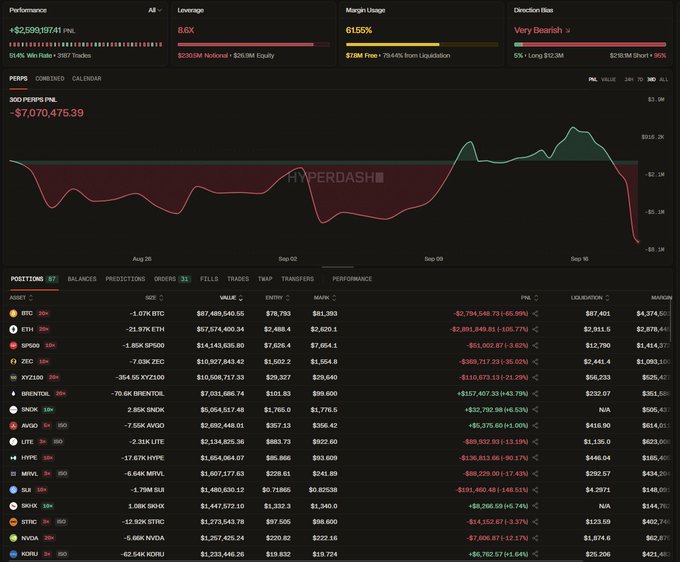Share the BRENTOIL position PNL
This screenshot has width=680, height=562.
tap(536, 394)
